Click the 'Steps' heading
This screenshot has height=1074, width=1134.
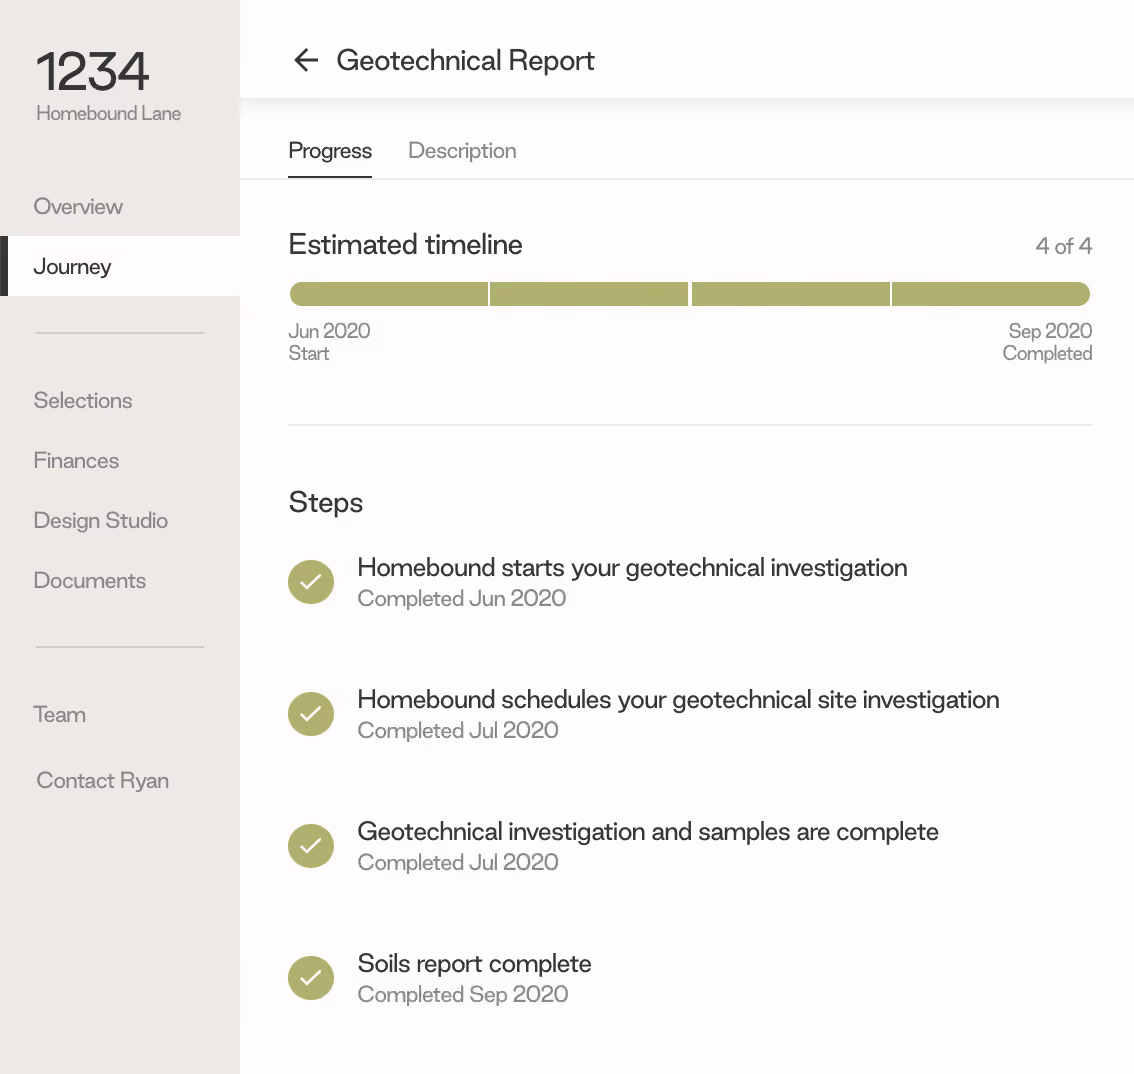point(325,503)
